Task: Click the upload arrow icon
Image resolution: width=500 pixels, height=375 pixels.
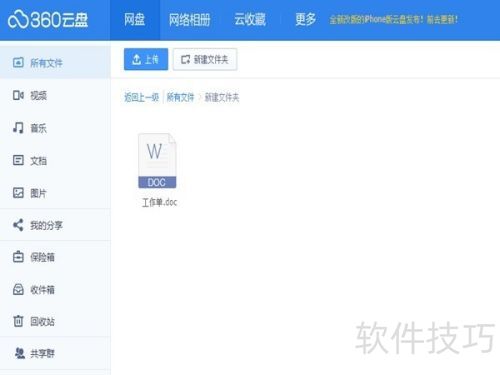Action: 137,59
